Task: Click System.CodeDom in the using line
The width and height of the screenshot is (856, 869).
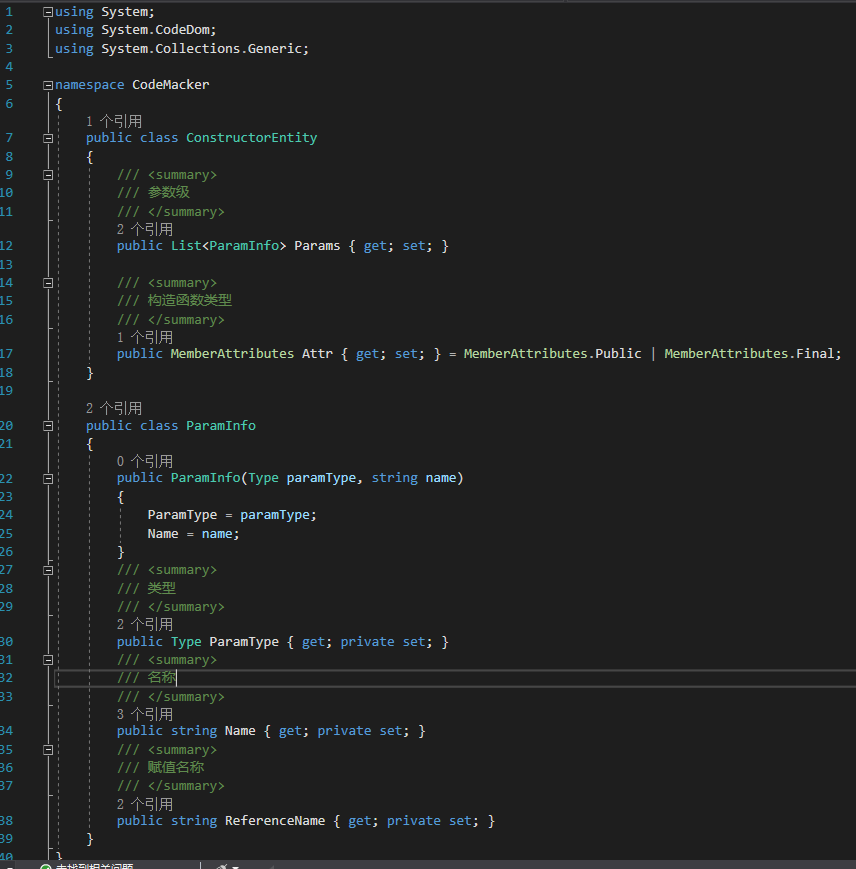Action: click(x=155, y=30)
